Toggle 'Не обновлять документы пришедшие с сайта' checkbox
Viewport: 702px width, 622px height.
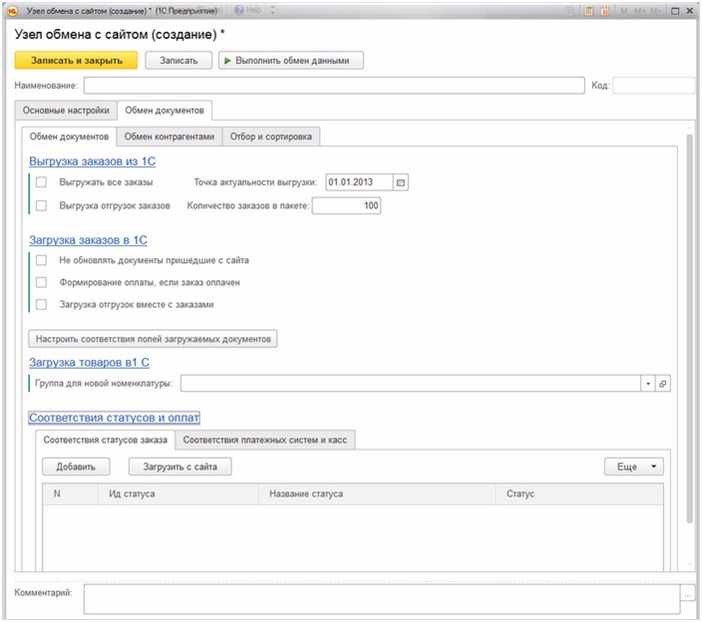(x=42, y=260)
